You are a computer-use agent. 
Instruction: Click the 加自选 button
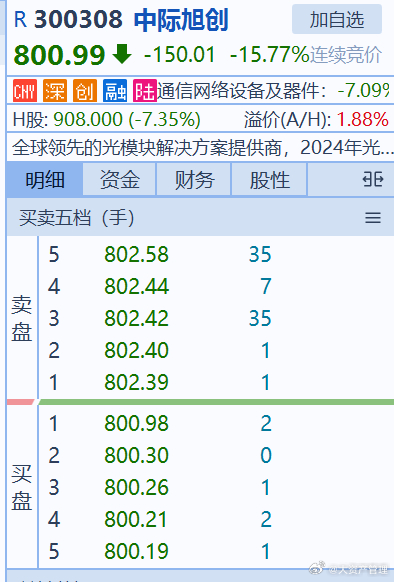click(337, 19)
